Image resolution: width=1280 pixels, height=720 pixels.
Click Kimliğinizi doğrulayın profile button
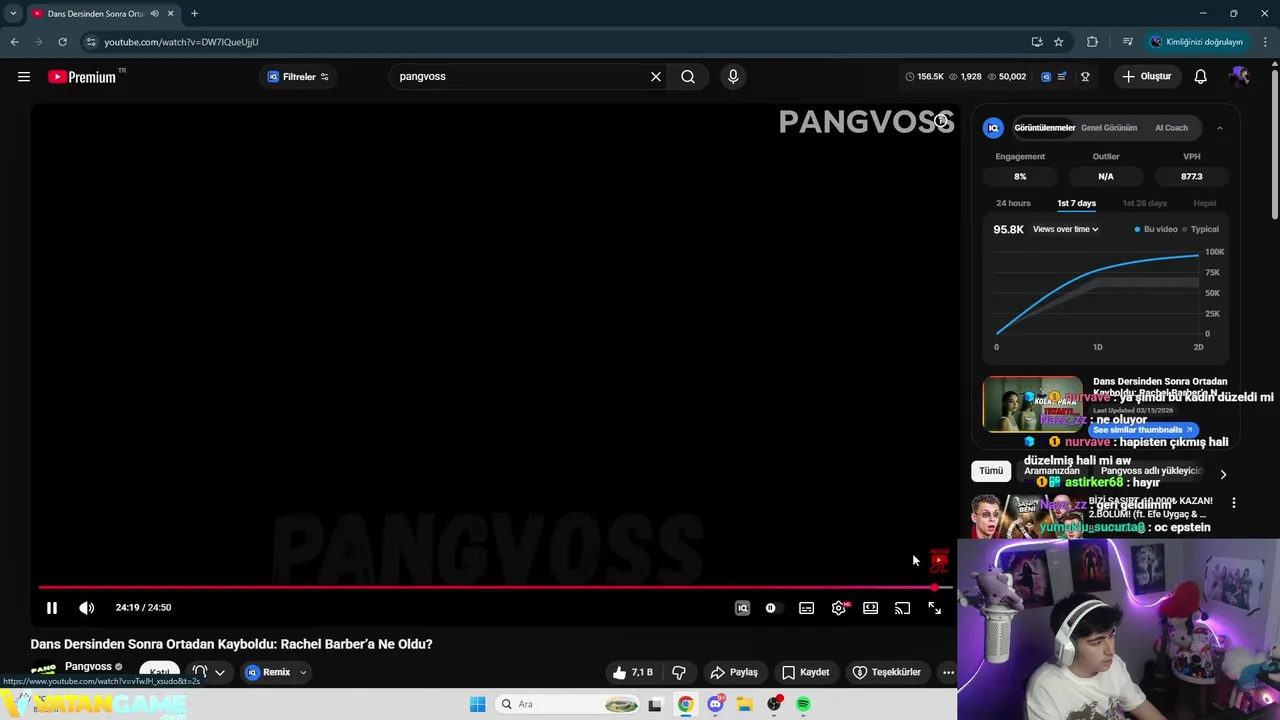tap(1197, 42)
